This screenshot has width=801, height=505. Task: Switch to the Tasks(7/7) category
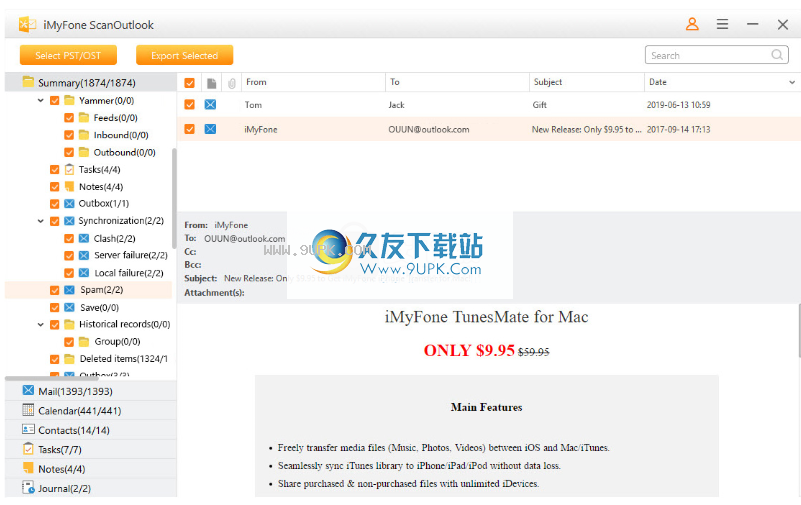pos(90,449)
